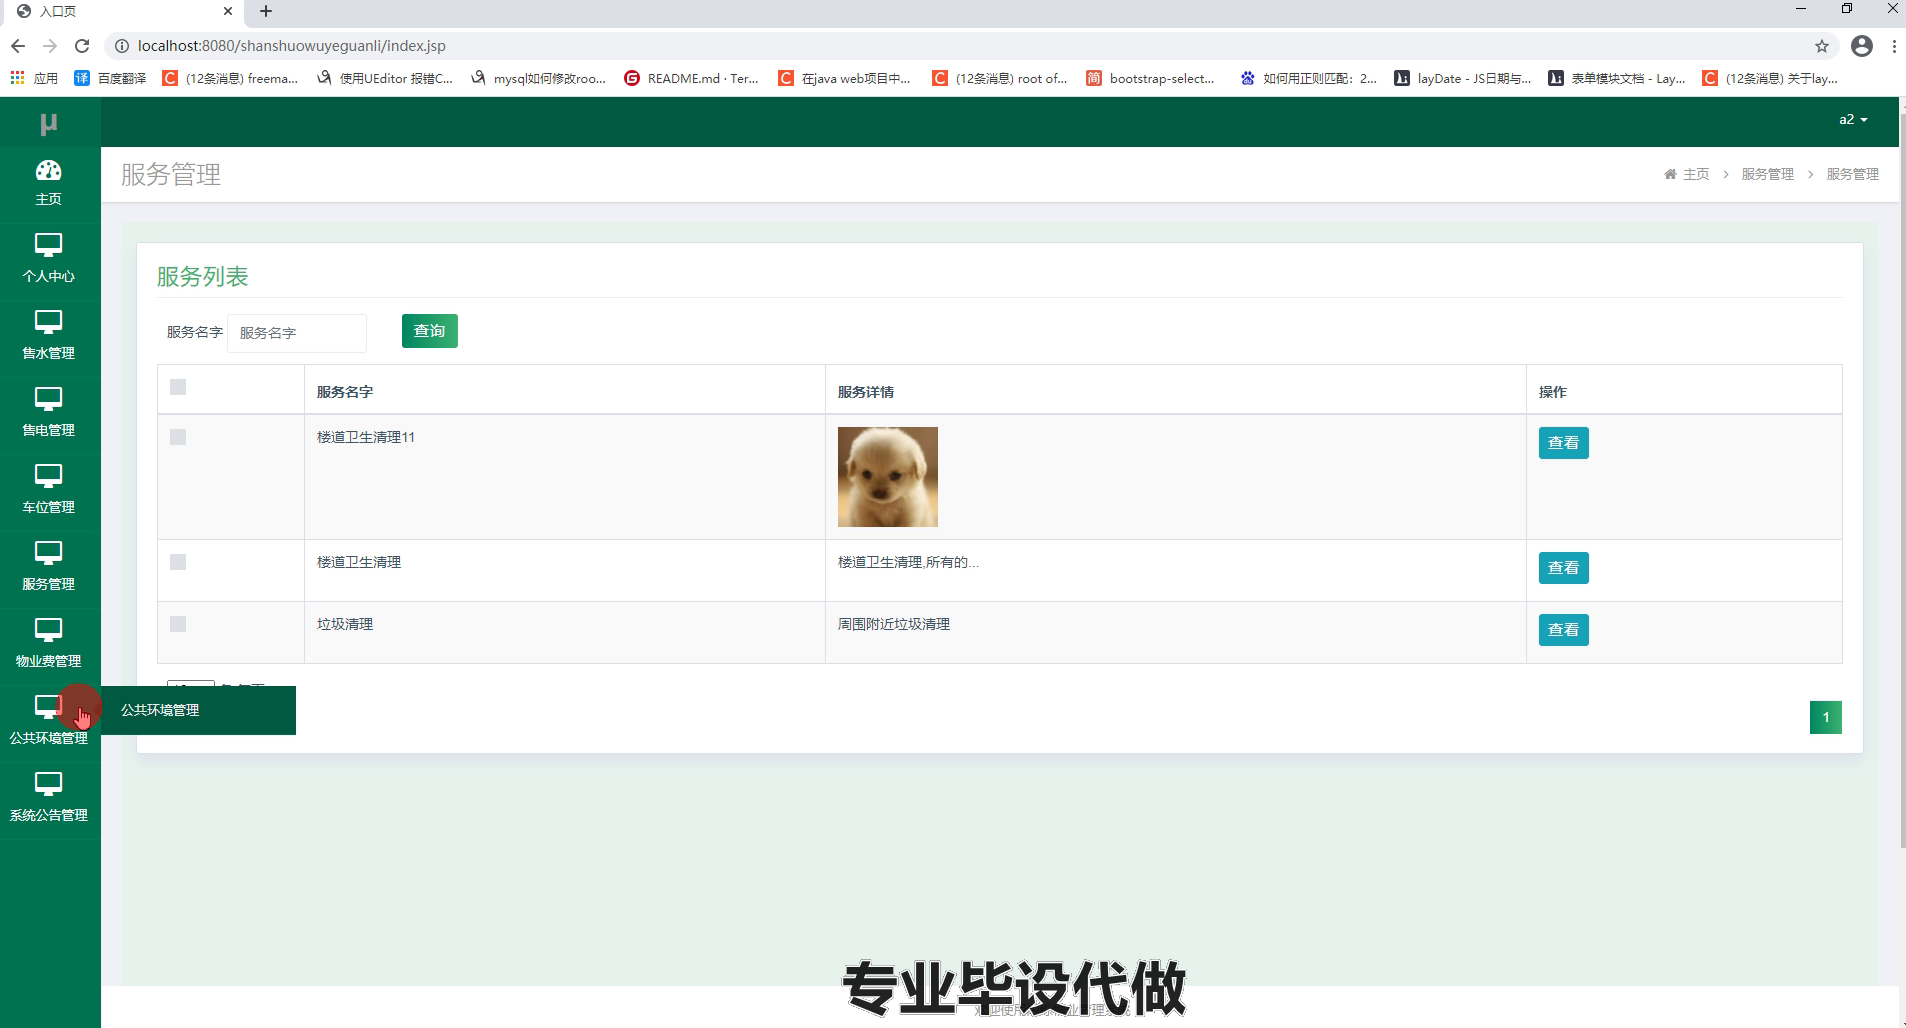1906x1028 pixels.
Task: Open the root of... bookmark
Action: (1000, 78)
